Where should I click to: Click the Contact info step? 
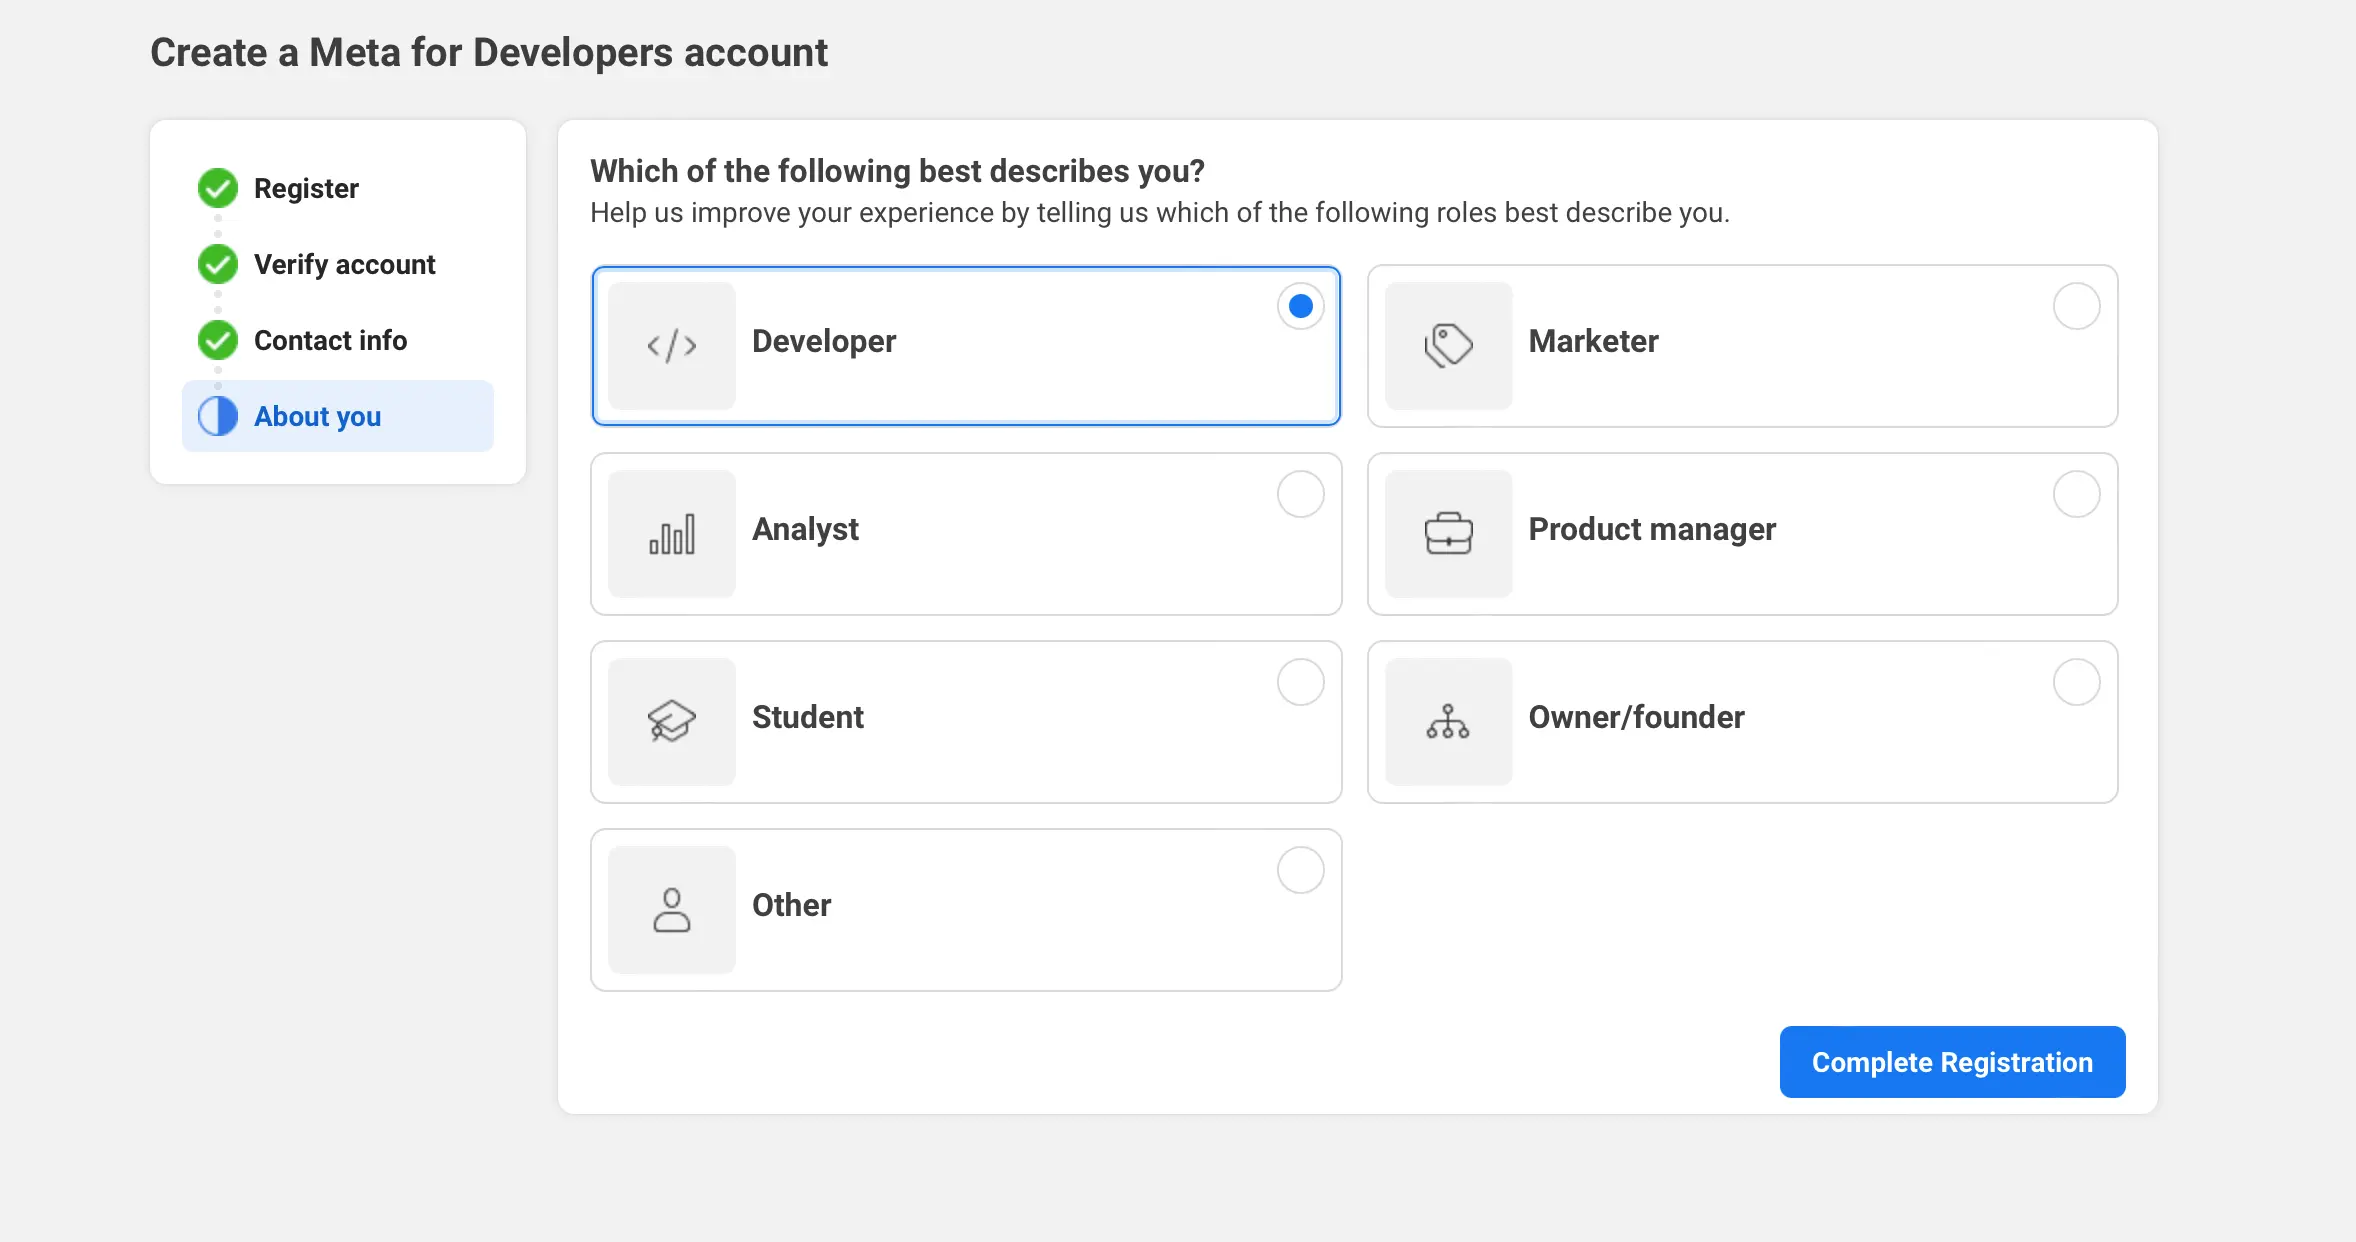point(330,340)
